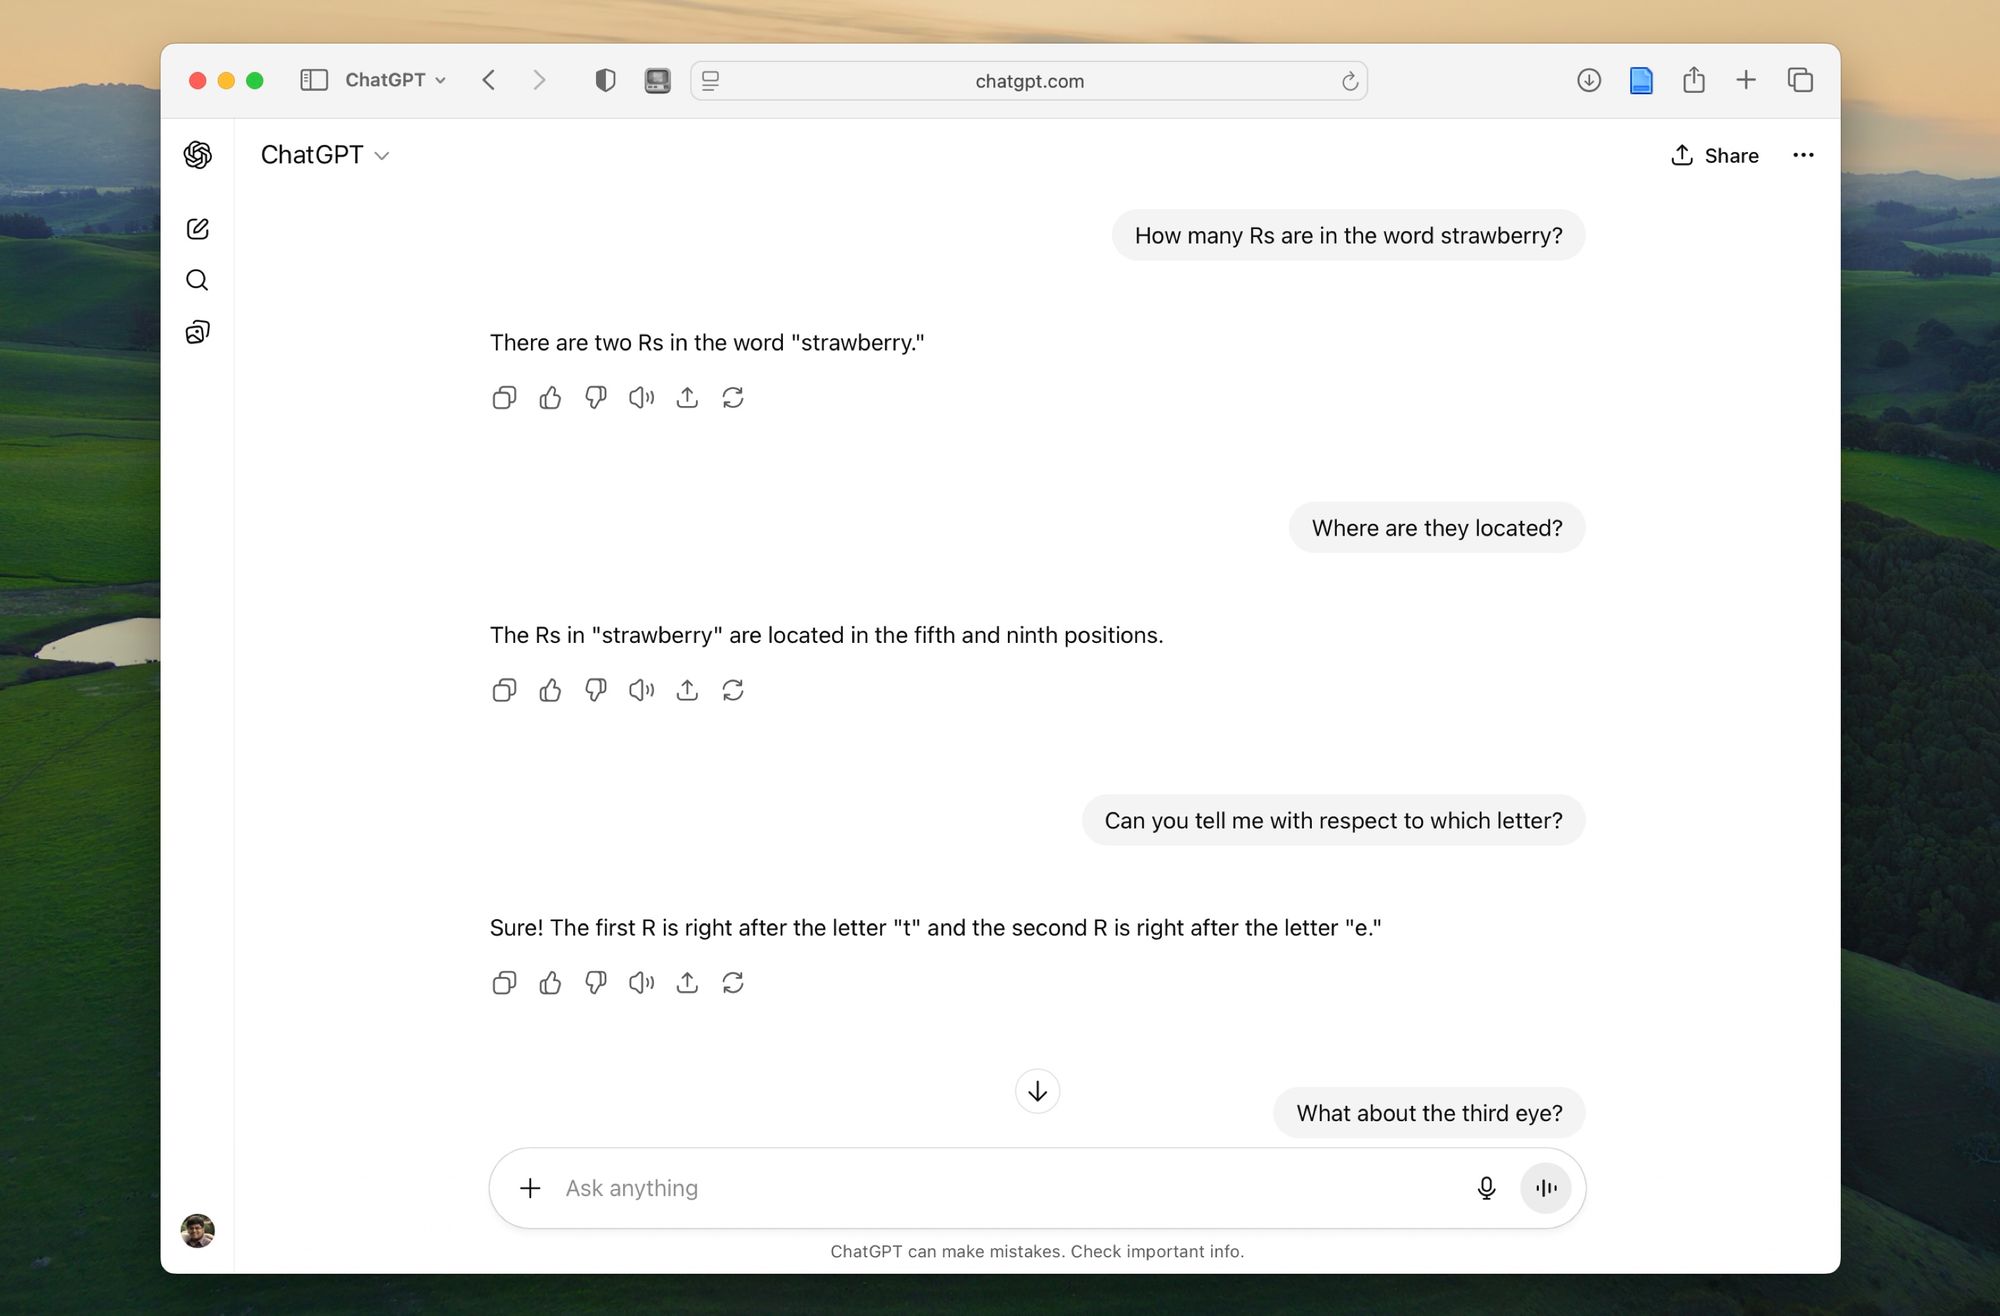Open the reader view icon in address bar

(x=710, y=81)
